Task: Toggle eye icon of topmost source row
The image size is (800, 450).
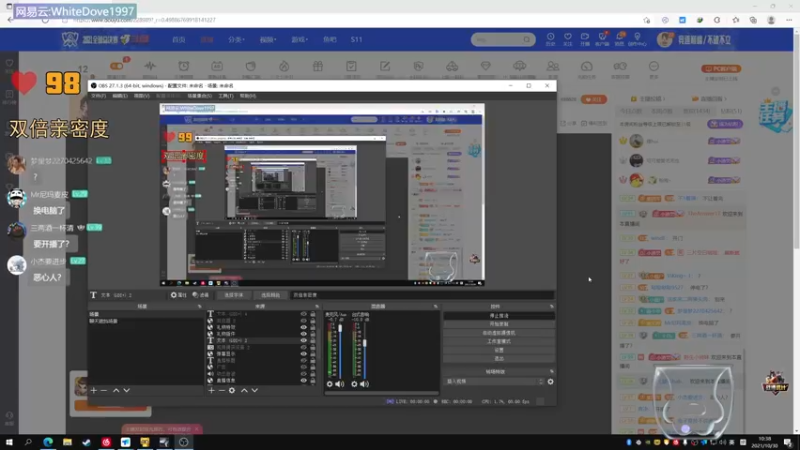Action: (x=304, y=314)
